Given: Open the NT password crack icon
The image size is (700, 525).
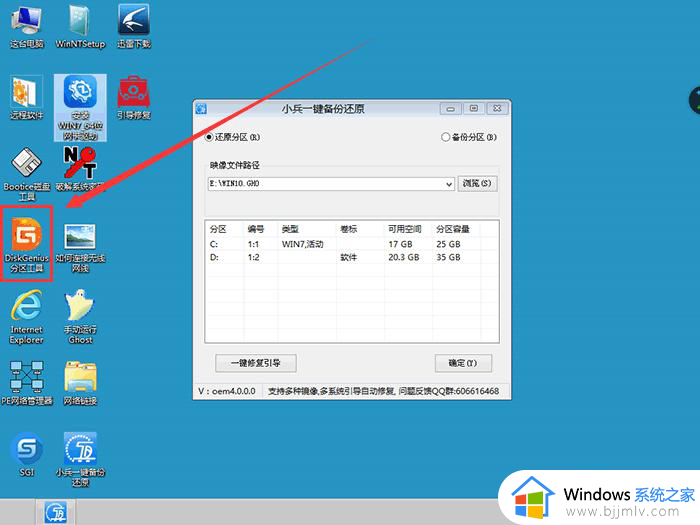Looking at the screenshot, I should (80, 170).
